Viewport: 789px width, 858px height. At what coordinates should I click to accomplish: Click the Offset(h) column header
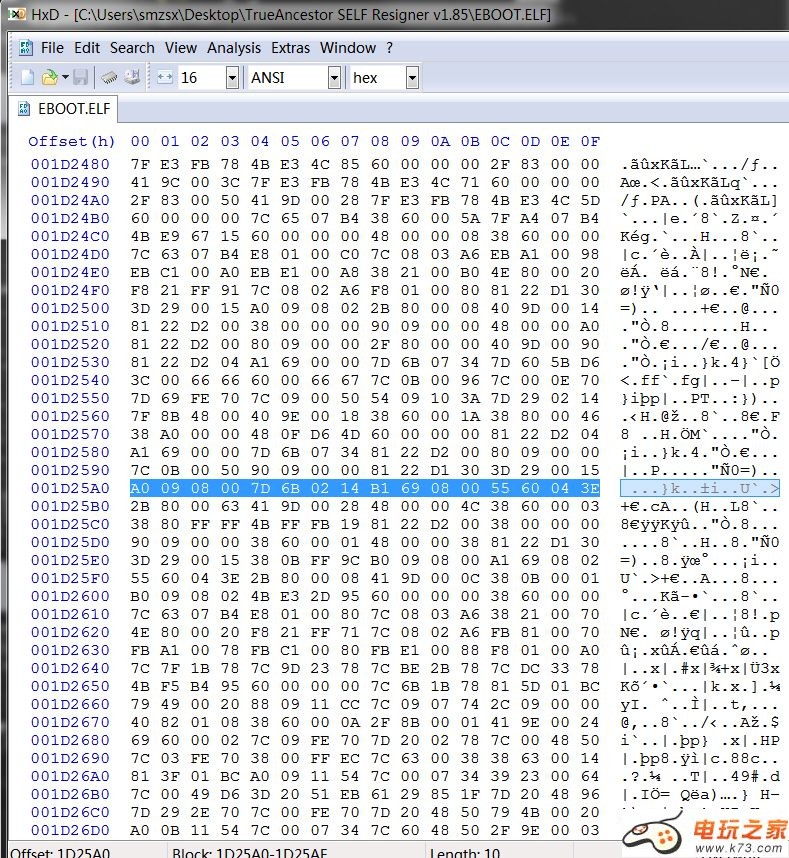pos(72,141)
